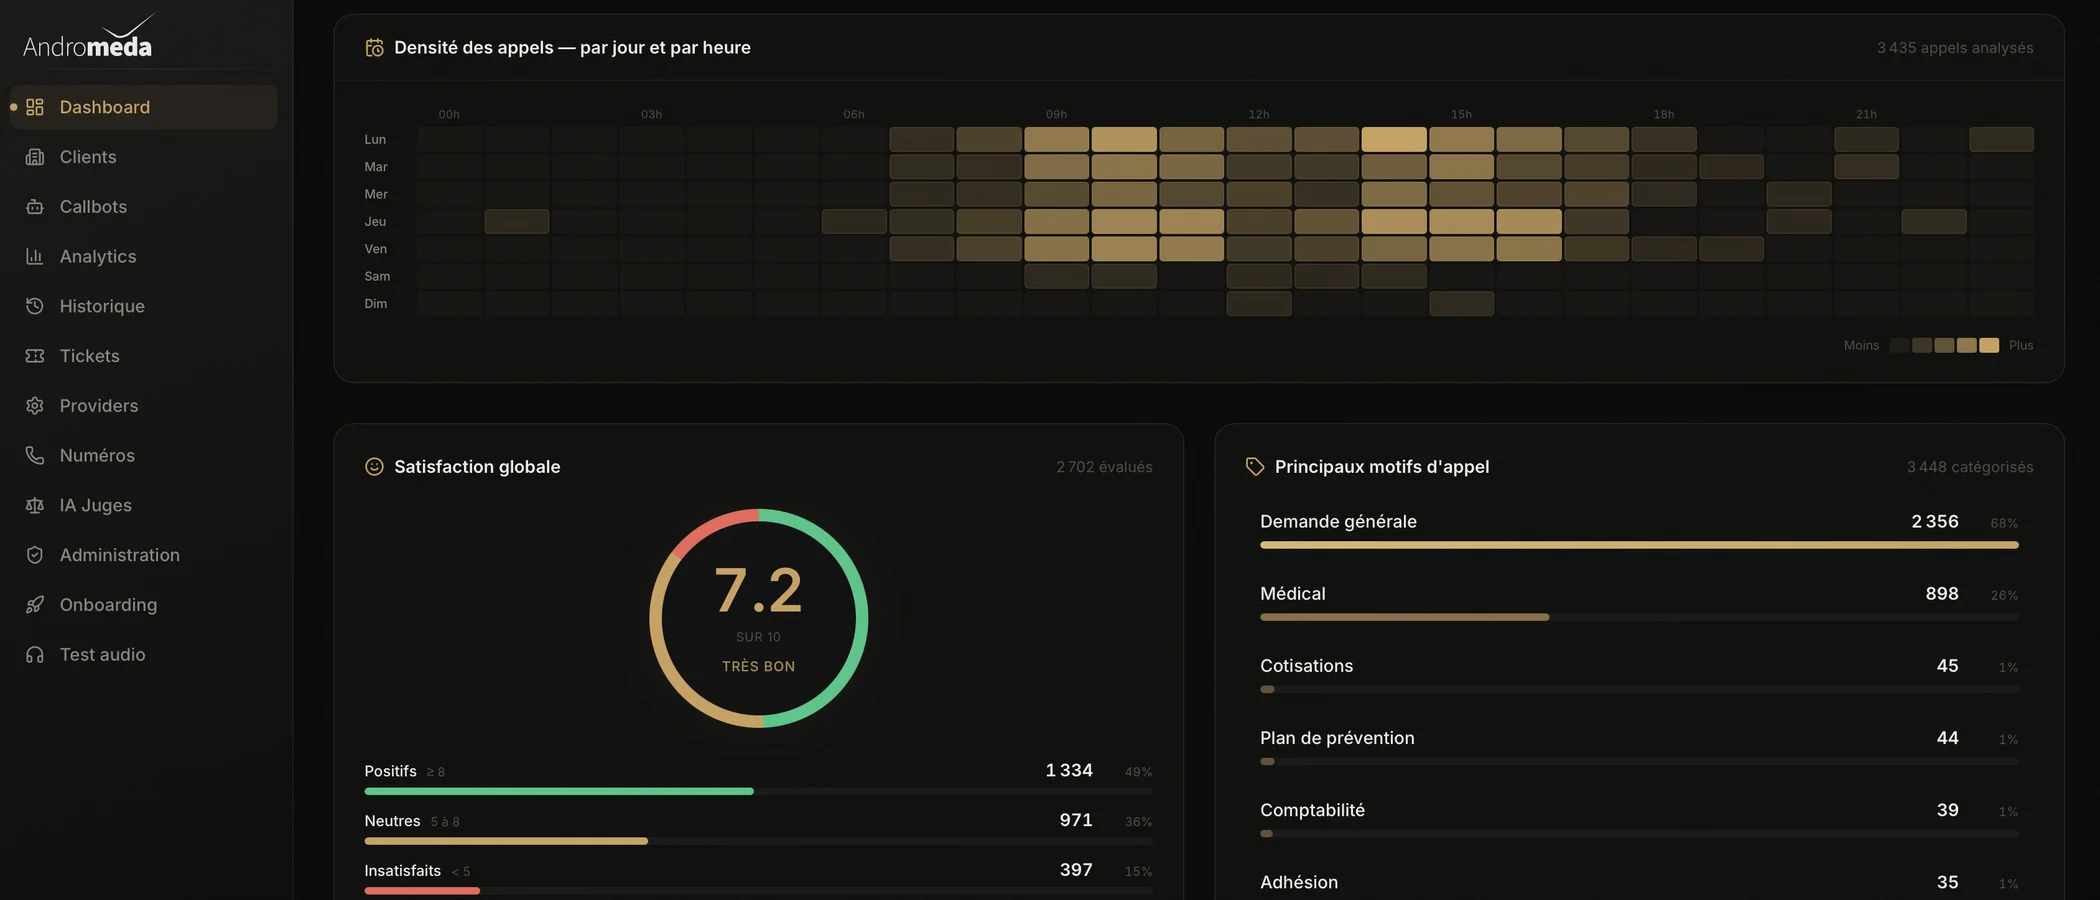Click the calendar icon beside Densité des appels

click(x=374, y=47)
